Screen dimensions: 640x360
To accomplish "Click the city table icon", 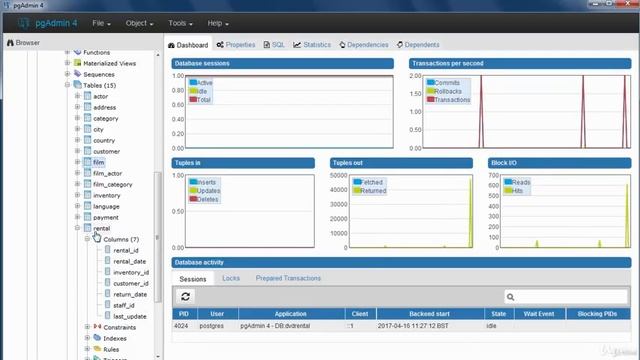I will 87,129.
